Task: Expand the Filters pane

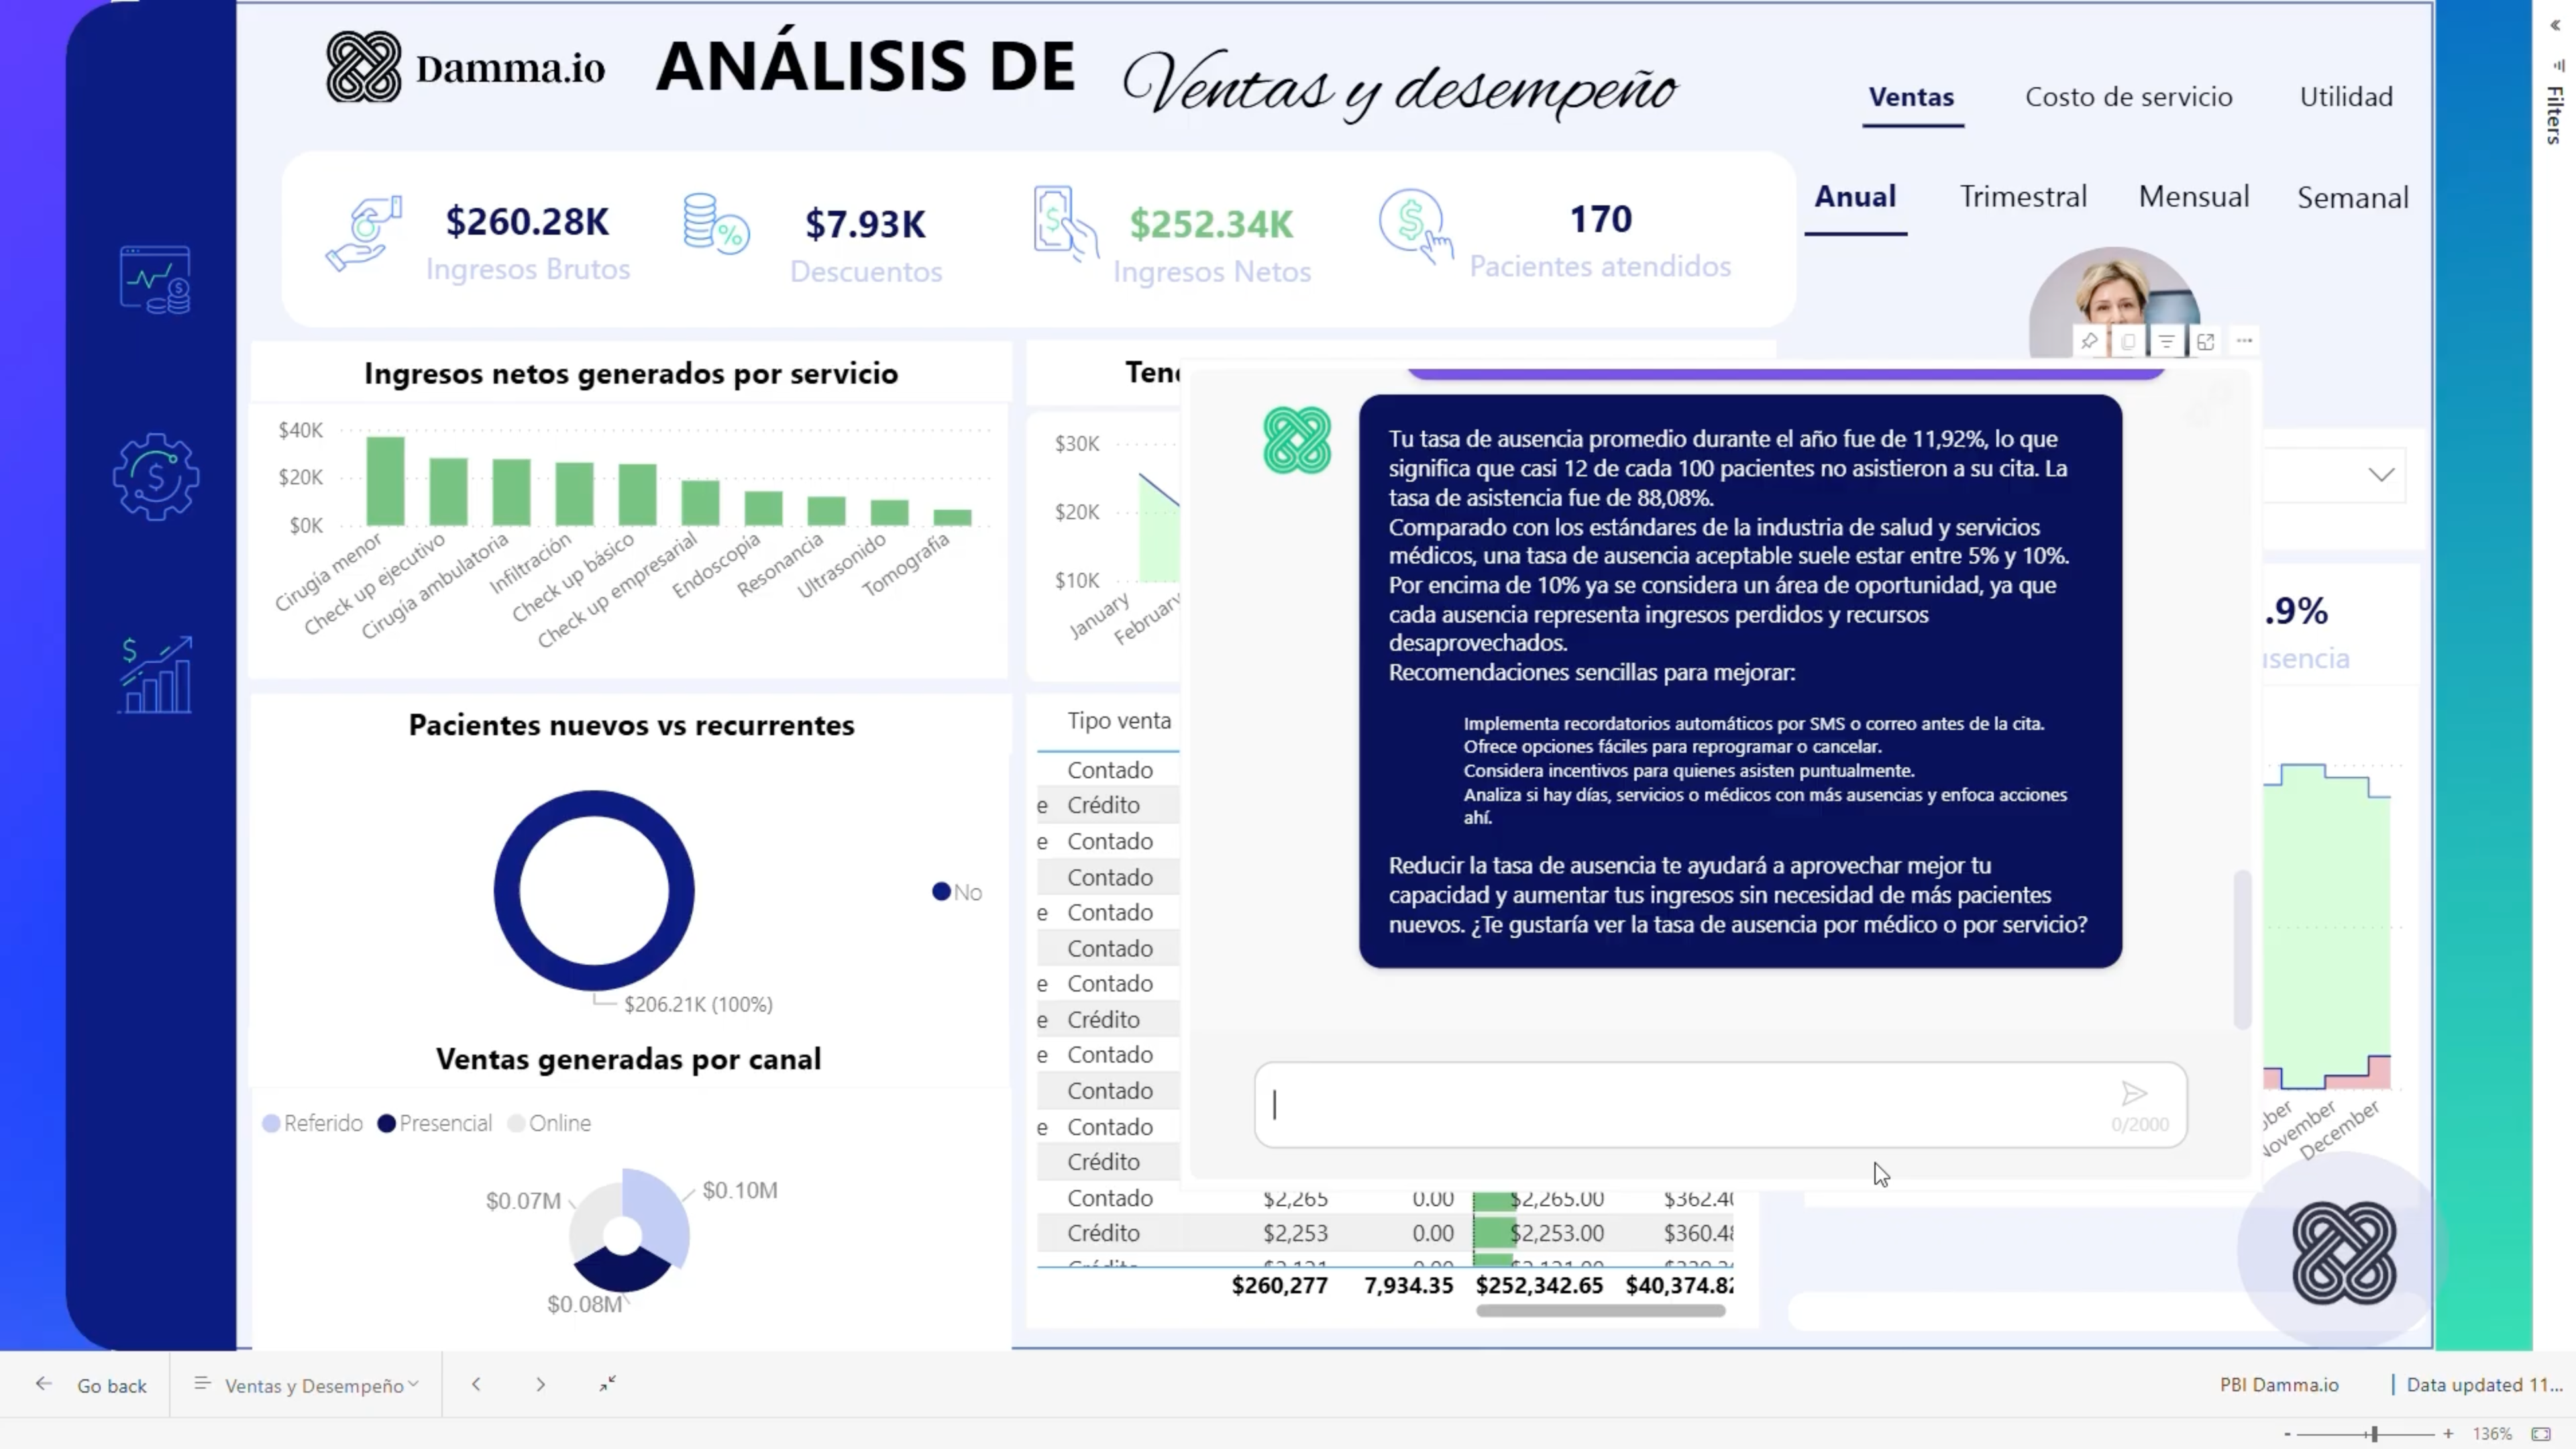Action: (x=2555, y=26)
